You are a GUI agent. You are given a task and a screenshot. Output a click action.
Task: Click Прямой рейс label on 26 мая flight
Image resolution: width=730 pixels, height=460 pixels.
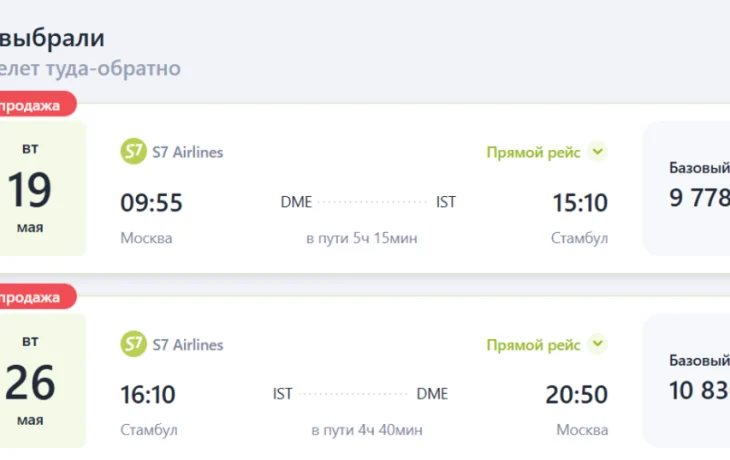(533, 345)
